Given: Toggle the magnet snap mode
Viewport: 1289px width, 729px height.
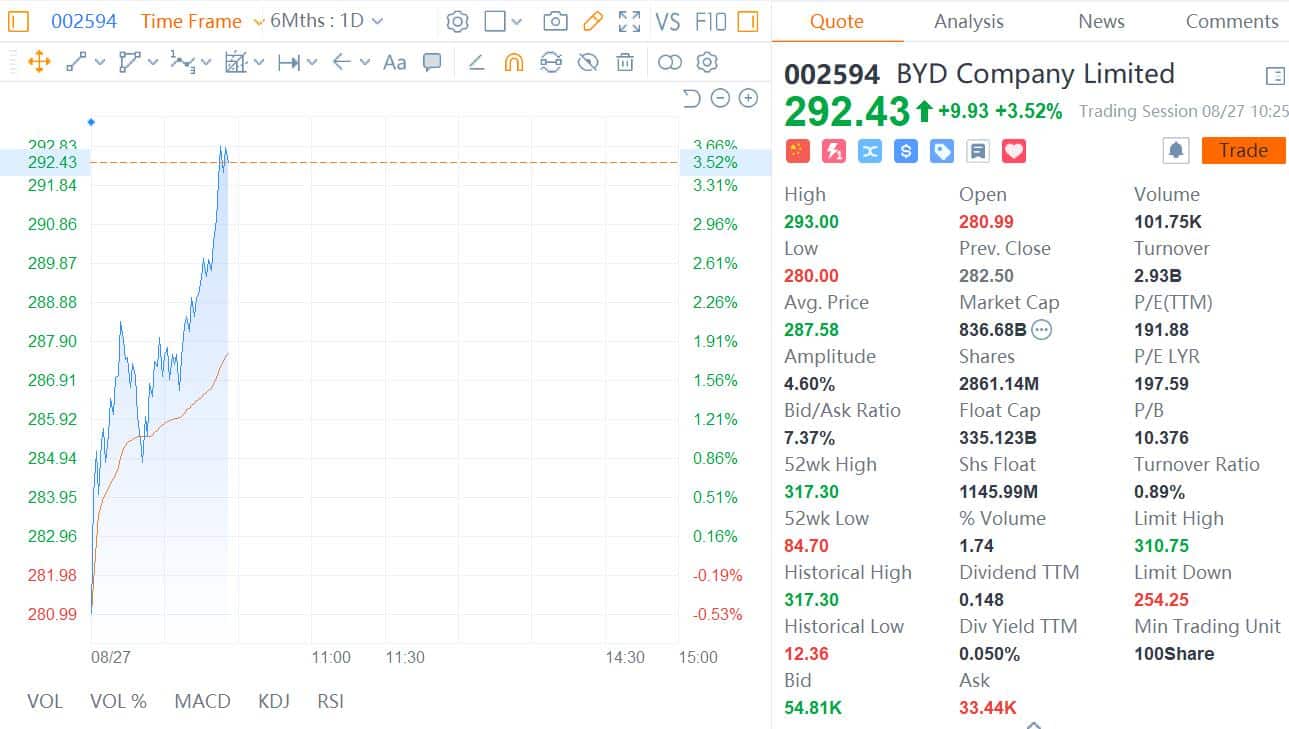Looking at the screenshot, I should coord(513,62).
